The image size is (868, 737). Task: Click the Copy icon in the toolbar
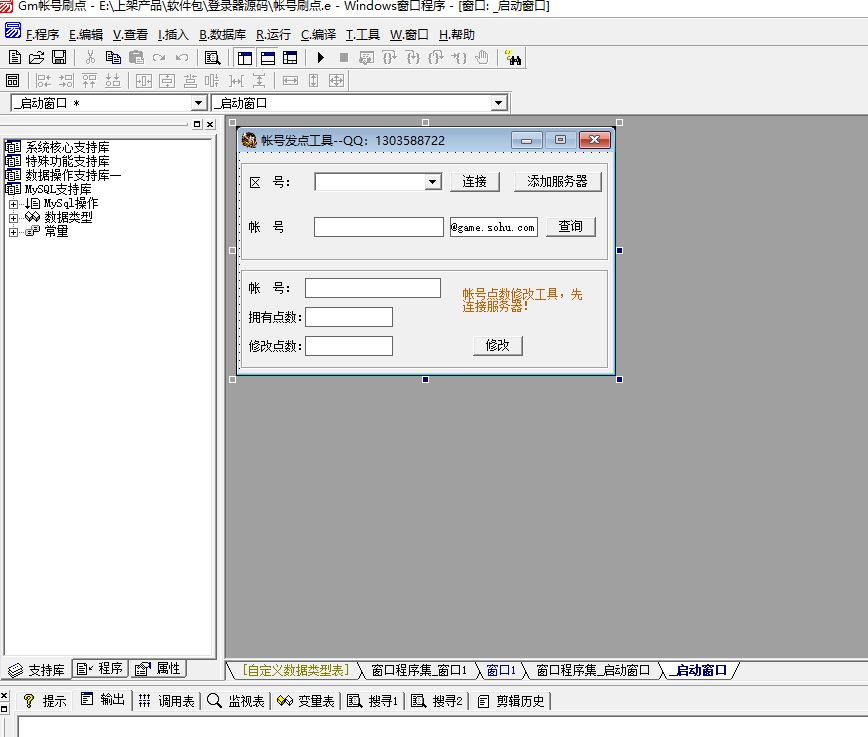(113, 58)
